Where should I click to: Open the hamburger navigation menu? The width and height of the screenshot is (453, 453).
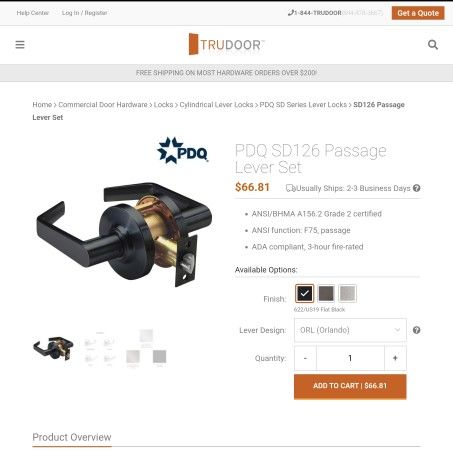coord(20,45)
